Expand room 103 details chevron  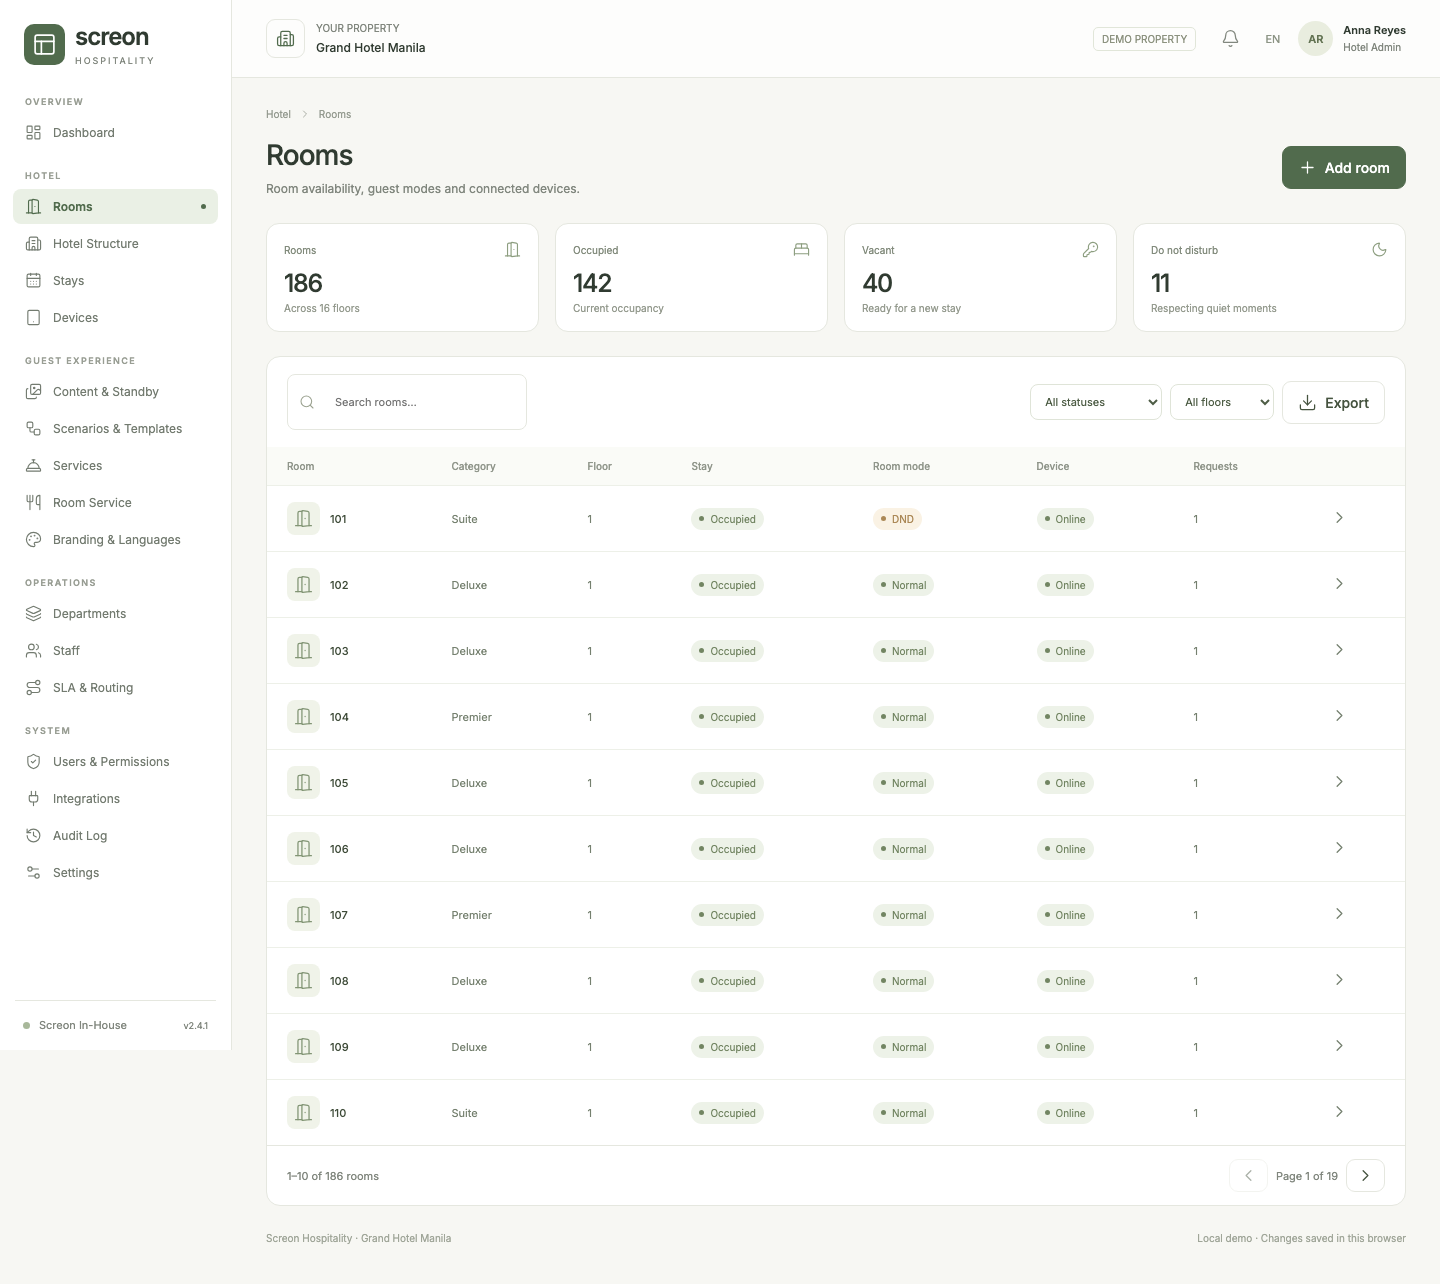[1339, 650]
